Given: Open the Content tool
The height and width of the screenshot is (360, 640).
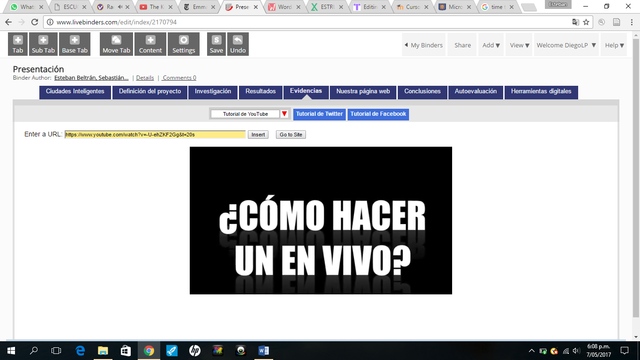Looking at the screenshot, I should [x=150, y=44].
